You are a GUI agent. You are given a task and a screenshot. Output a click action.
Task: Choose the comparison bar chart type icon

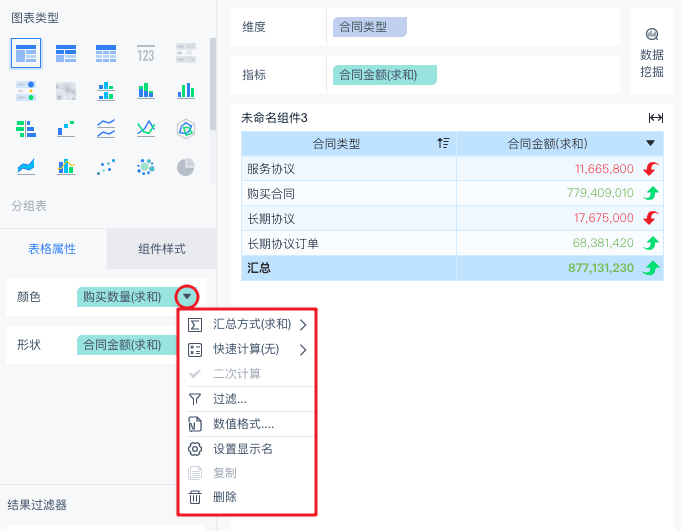(26, 129)
